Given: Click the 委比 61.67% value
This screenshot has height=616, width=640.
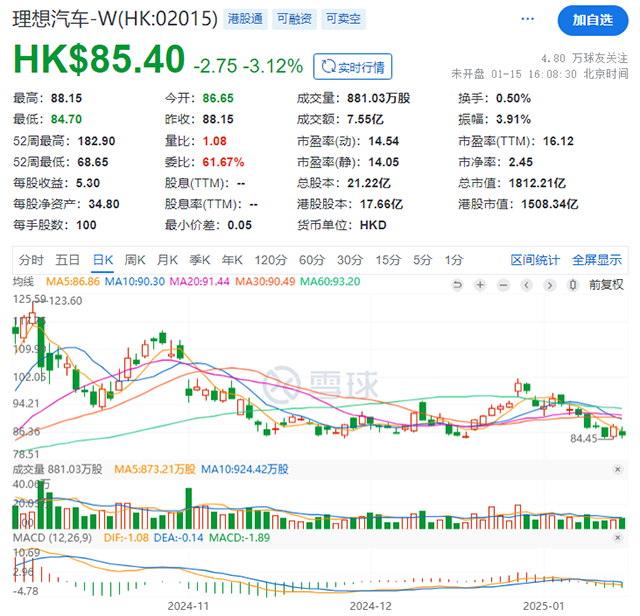Looking at the screenshot, I should pyautogui.click(x=223, y=162).
